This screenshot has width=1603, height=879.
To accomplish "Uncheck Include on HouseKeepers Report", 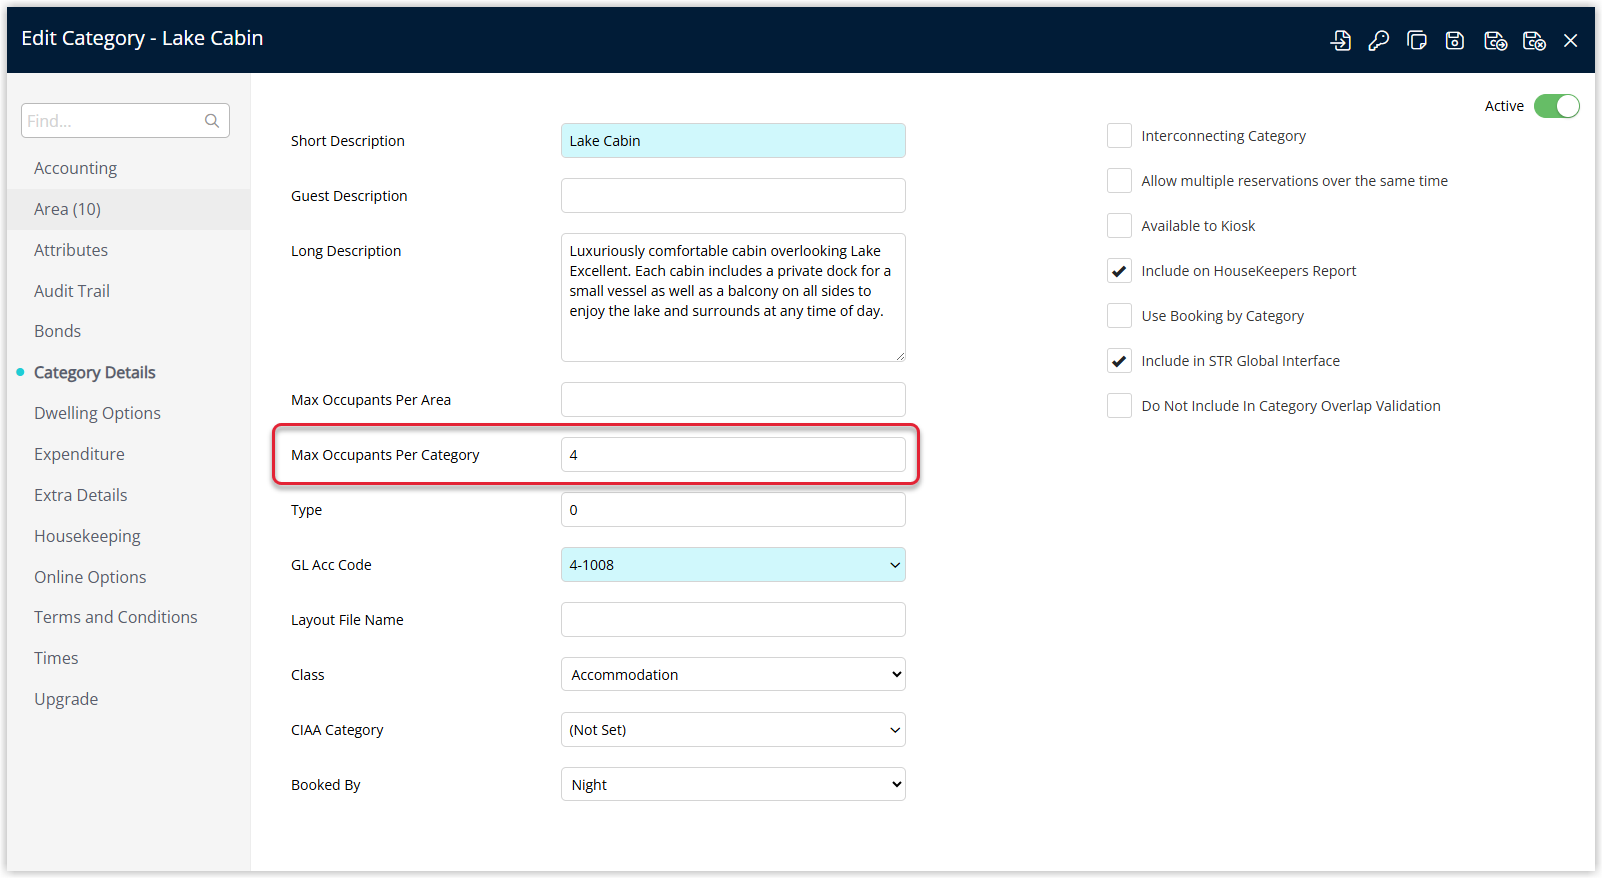I will [x=1119, y=271].
